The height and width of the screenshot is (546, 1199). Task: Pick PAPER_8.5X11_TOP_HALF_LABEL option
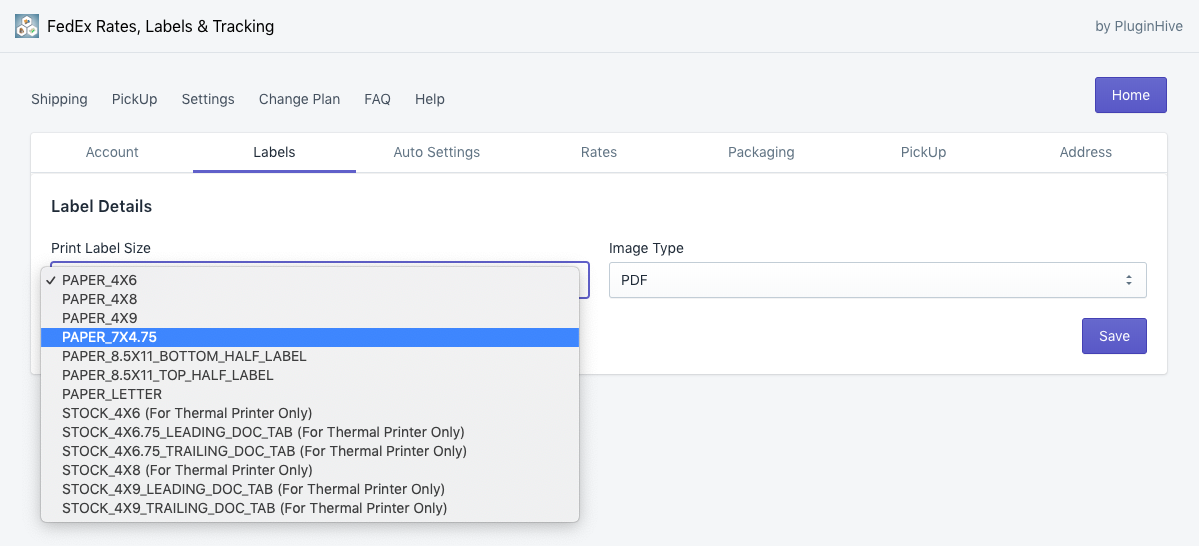pos(310,375)
